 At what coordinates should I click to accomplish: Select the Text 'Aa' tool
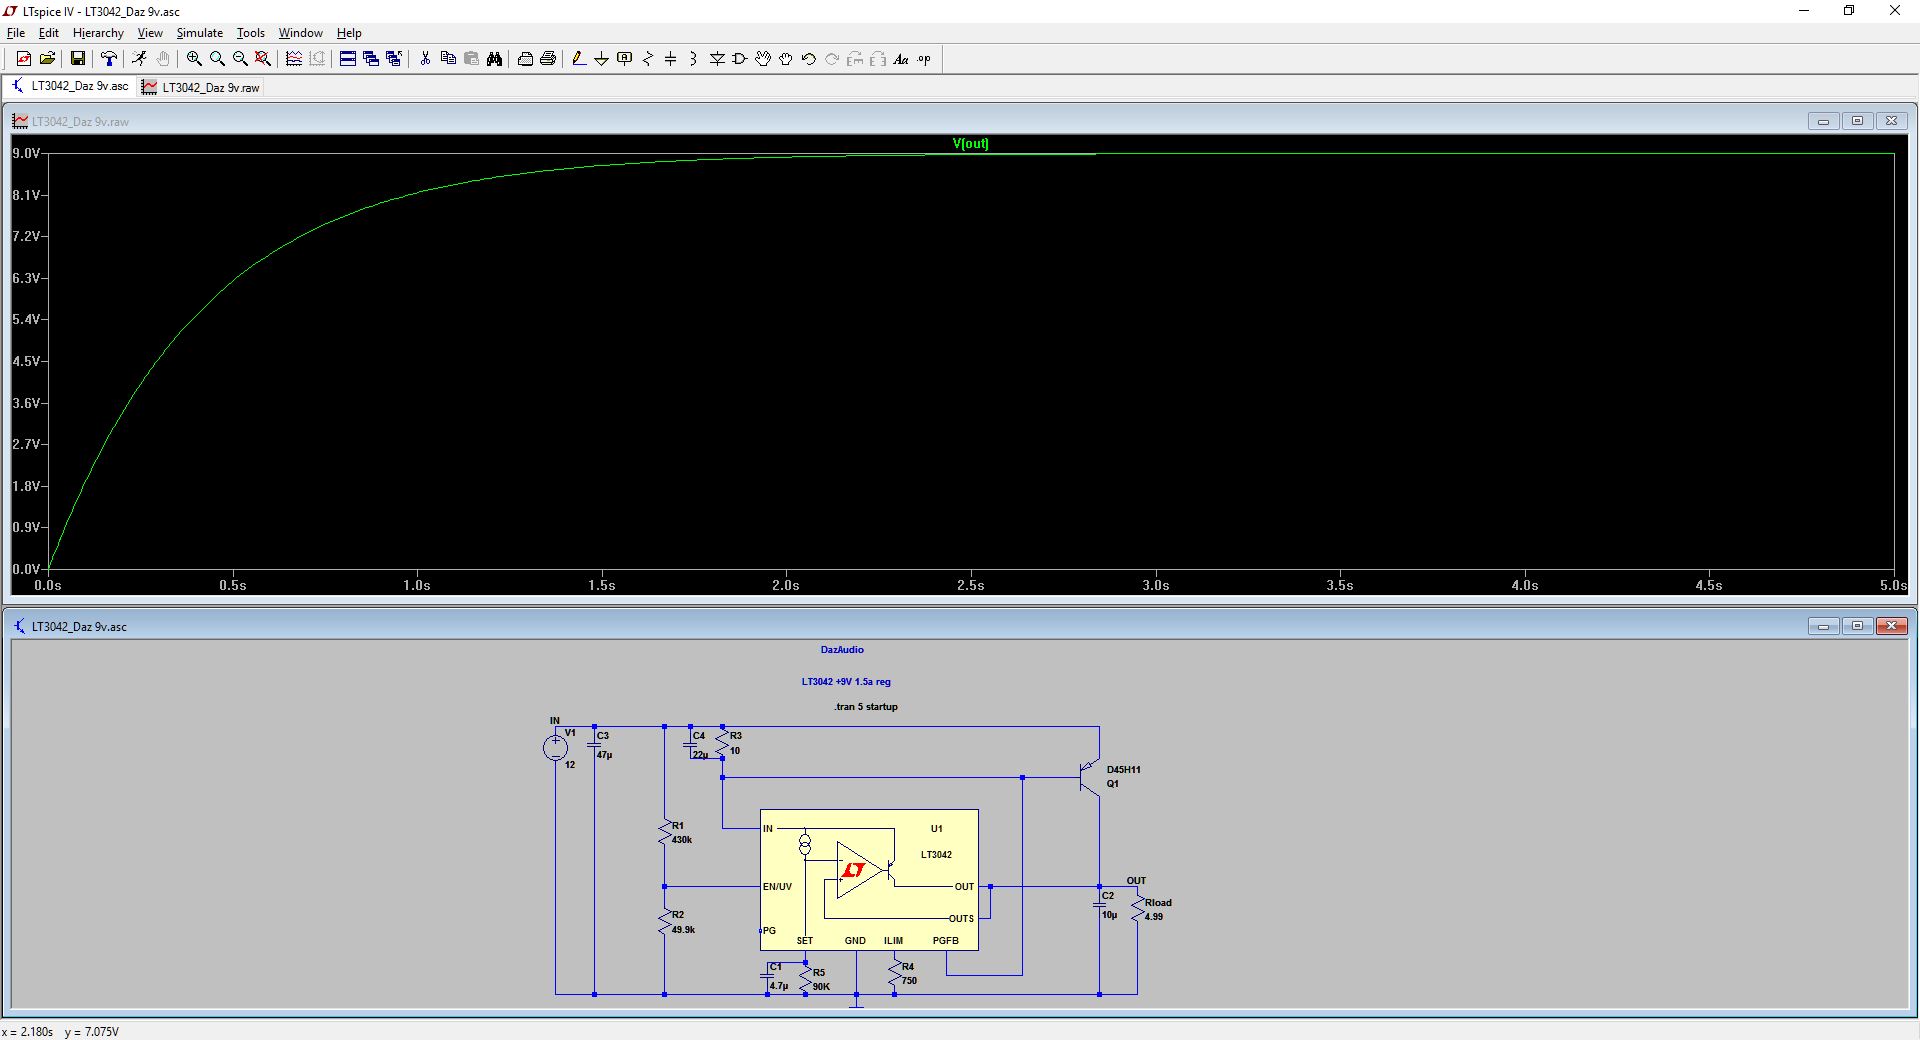pyautogui.click(x=901, y=59)
